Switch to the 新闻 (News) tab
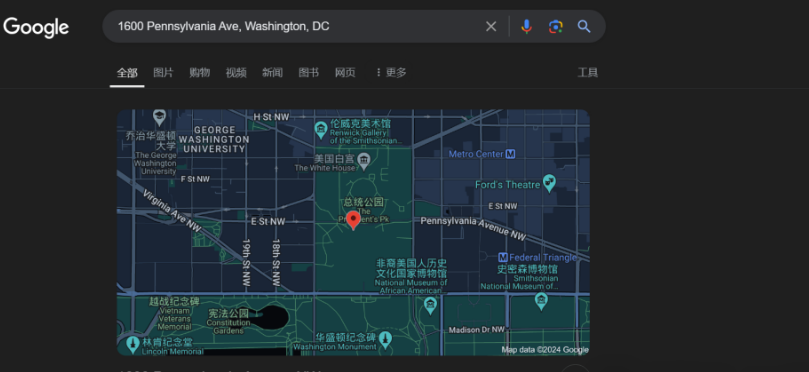Viewport: 809px width, 372px height. tap(272, 73)
